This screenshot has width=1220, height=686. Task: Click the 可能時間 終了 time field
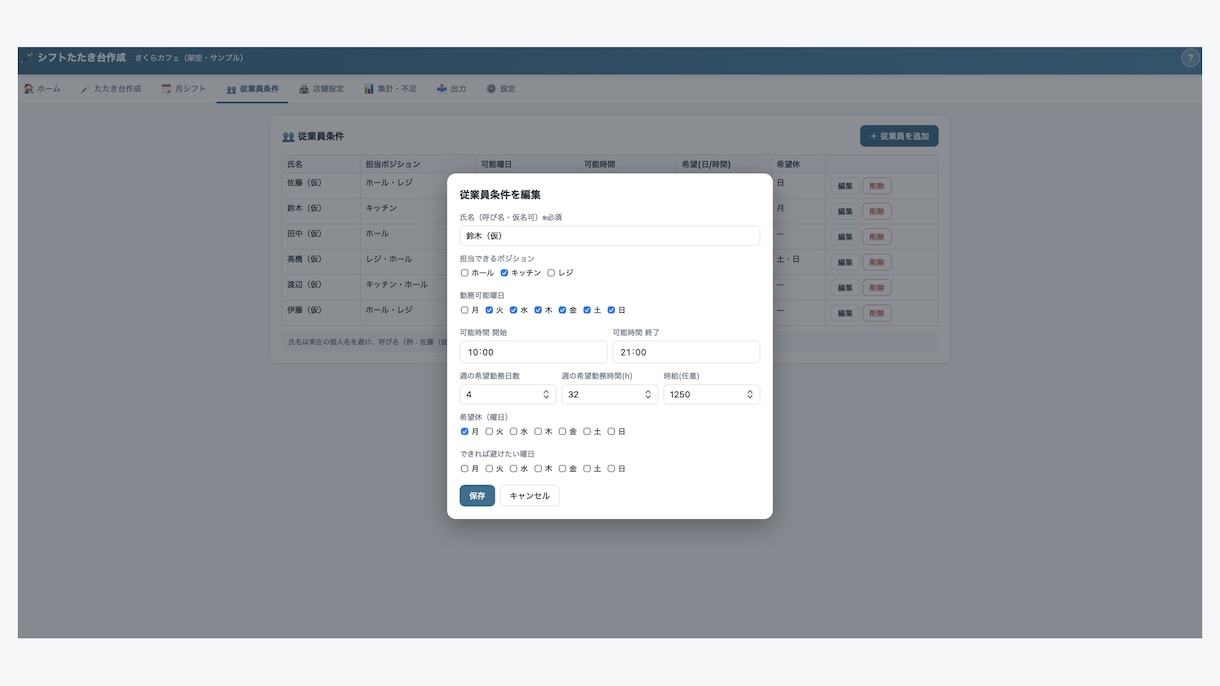point(686,352)
